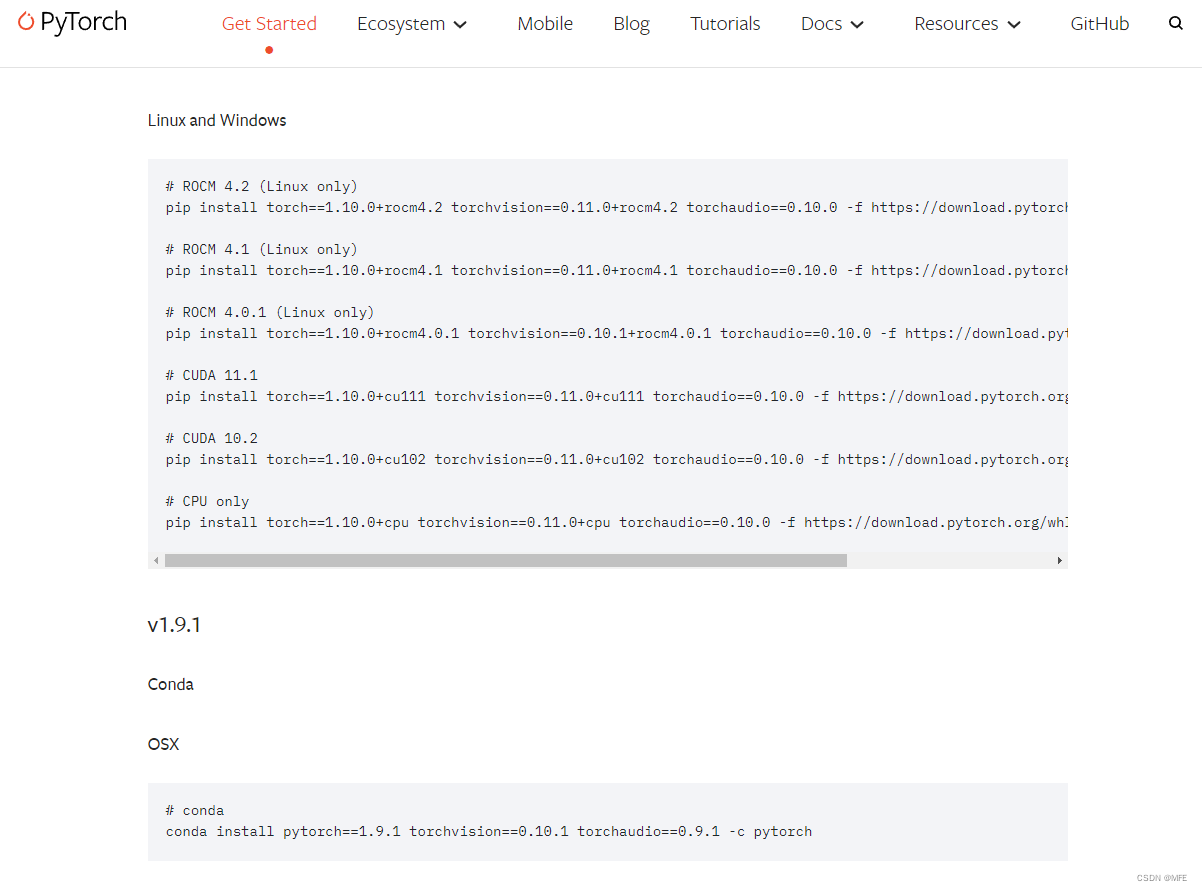The height and width of the screenshot is (891, 1202).
Task: Click the Conda subheading
Action: [171, 684]
